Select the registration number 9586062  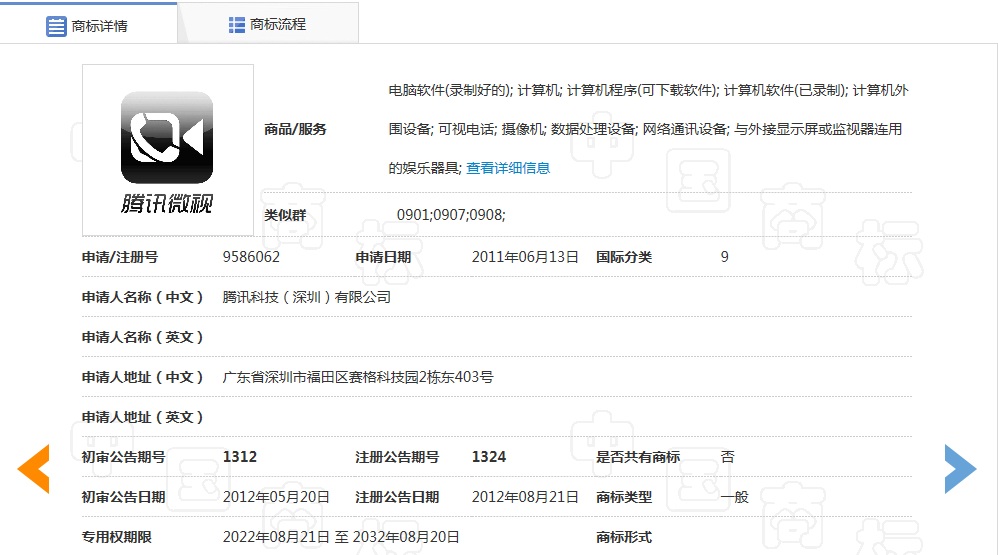point(251,257)
